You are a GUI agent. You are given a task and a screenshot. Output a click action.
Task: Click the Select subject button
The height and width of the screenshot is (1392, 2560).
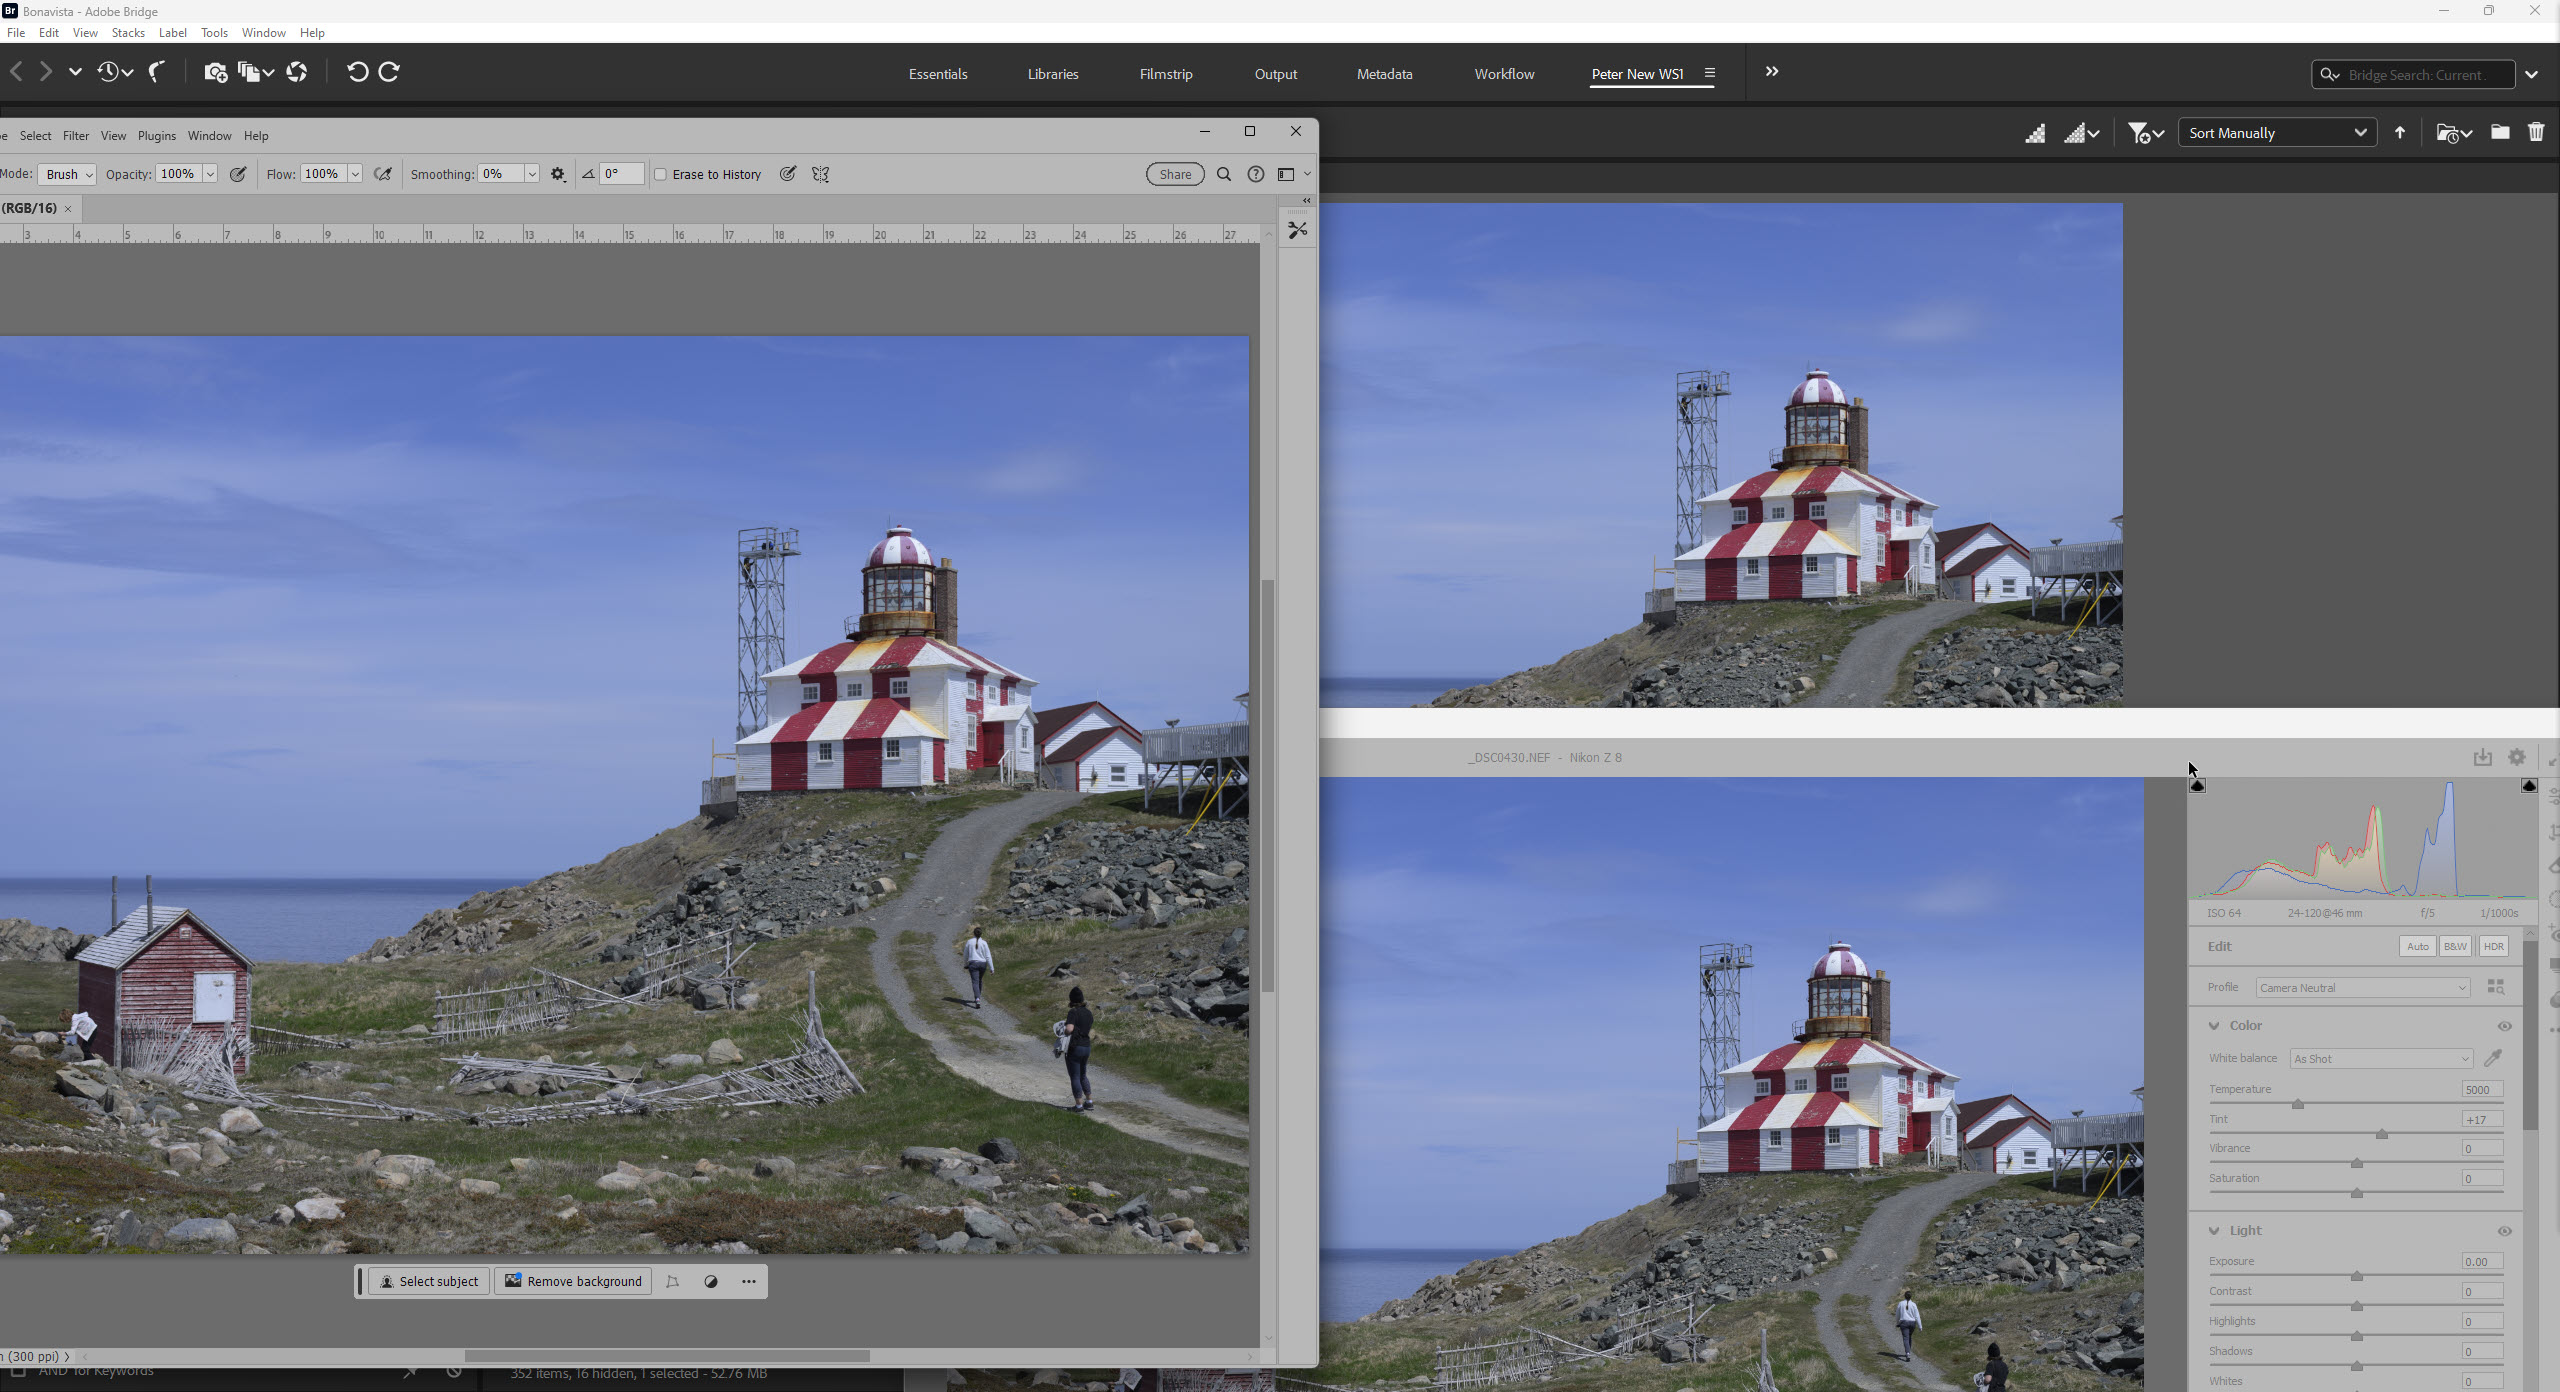pyautogui.click(x=429, y=1281)
